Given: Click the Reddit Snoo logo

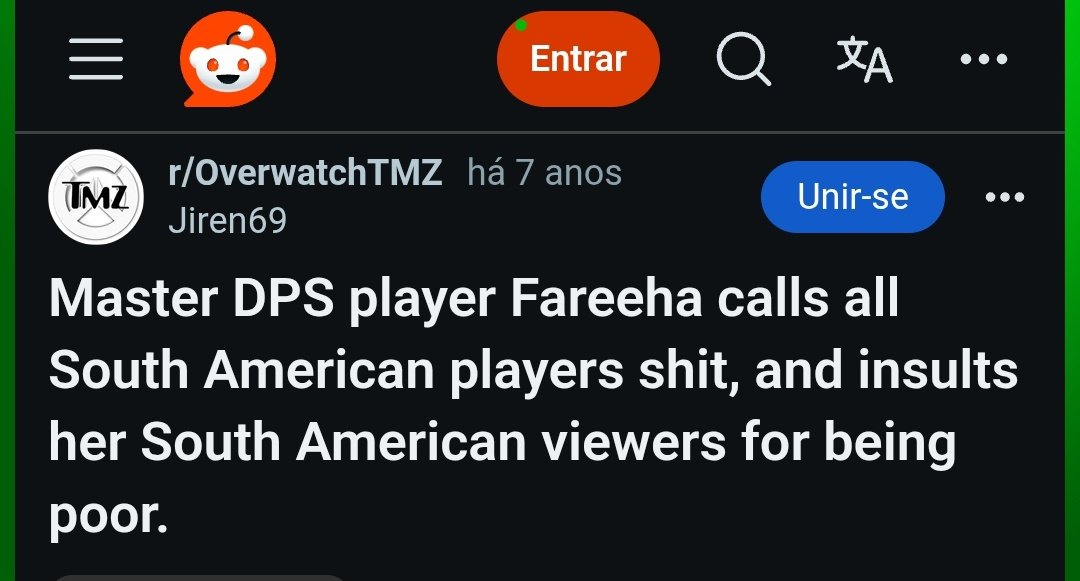Looking at the screenshot, I should pyautogui.click(x=228, y=59).
